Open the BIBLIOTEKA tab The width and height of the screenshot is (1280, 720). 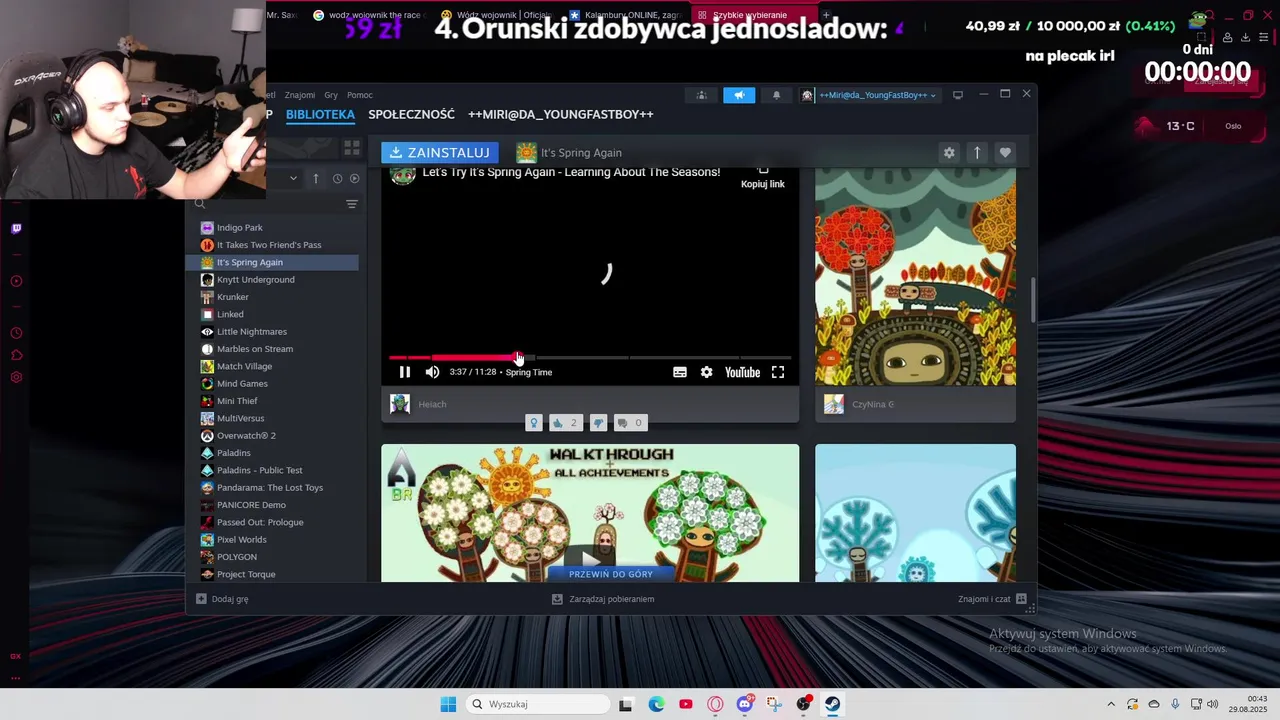pyautogui.click(x=320, y=114)
